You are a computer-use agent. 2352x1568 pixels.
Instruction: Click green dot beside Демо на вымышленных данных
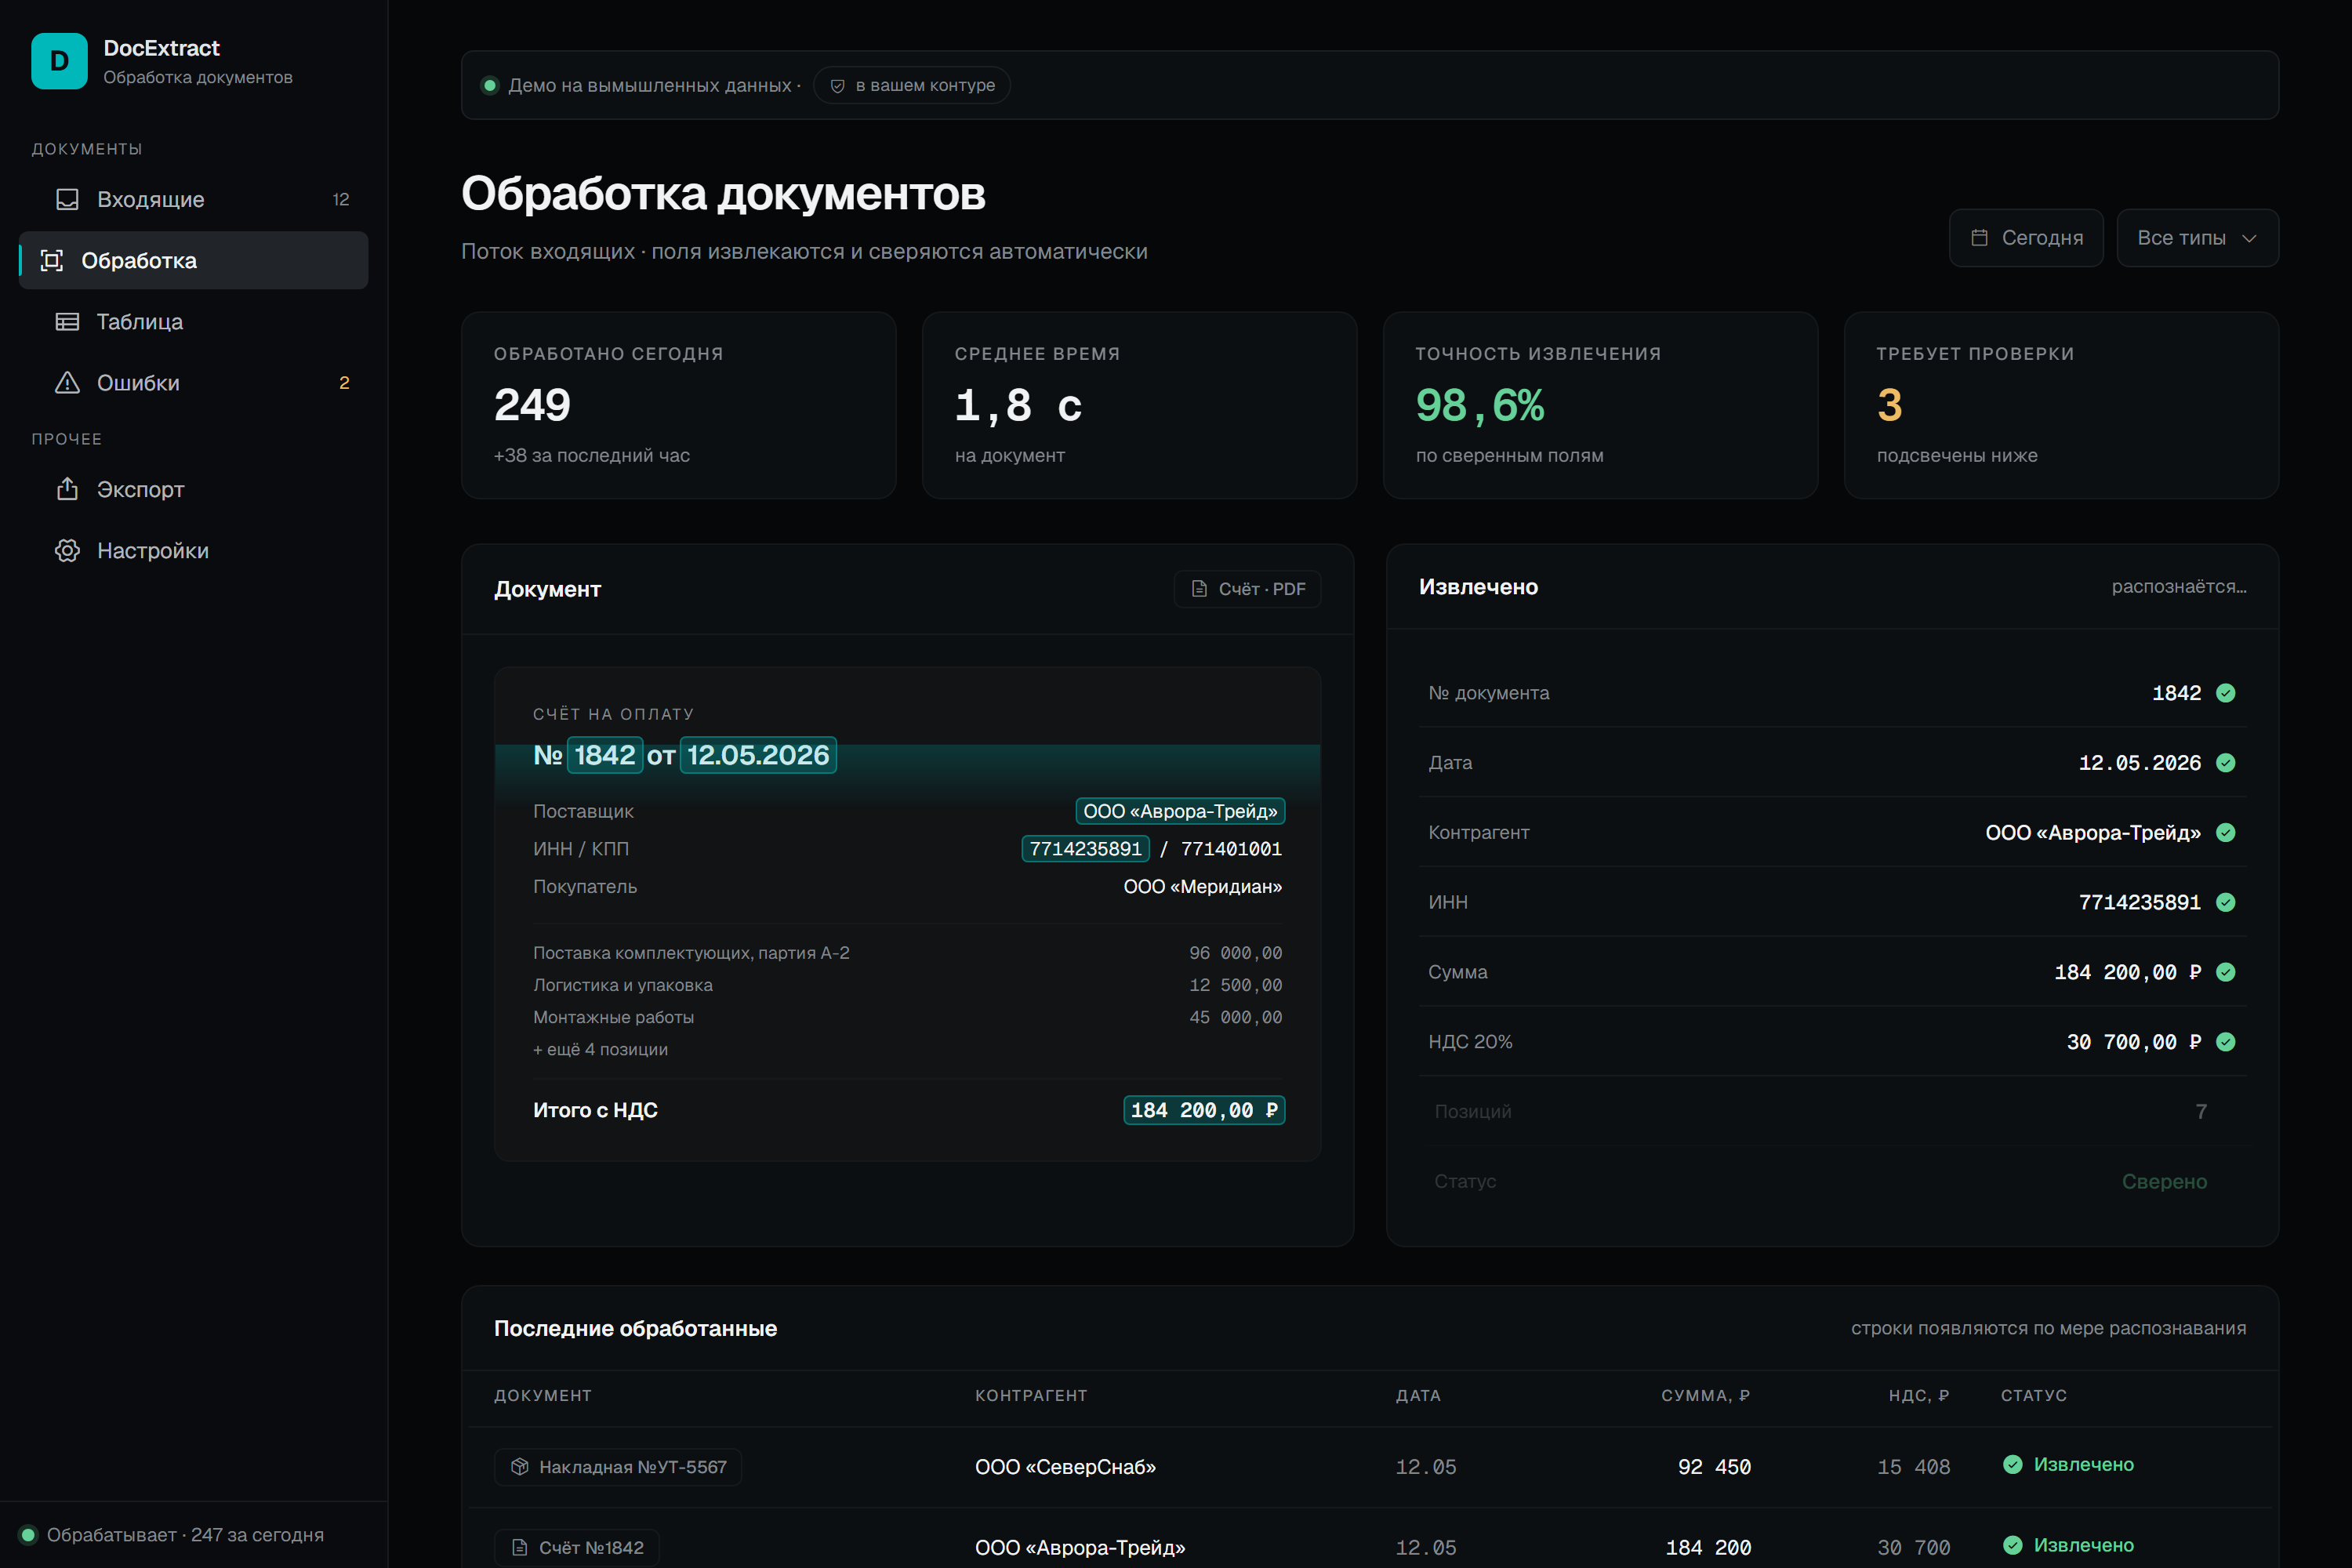[490, 85]
